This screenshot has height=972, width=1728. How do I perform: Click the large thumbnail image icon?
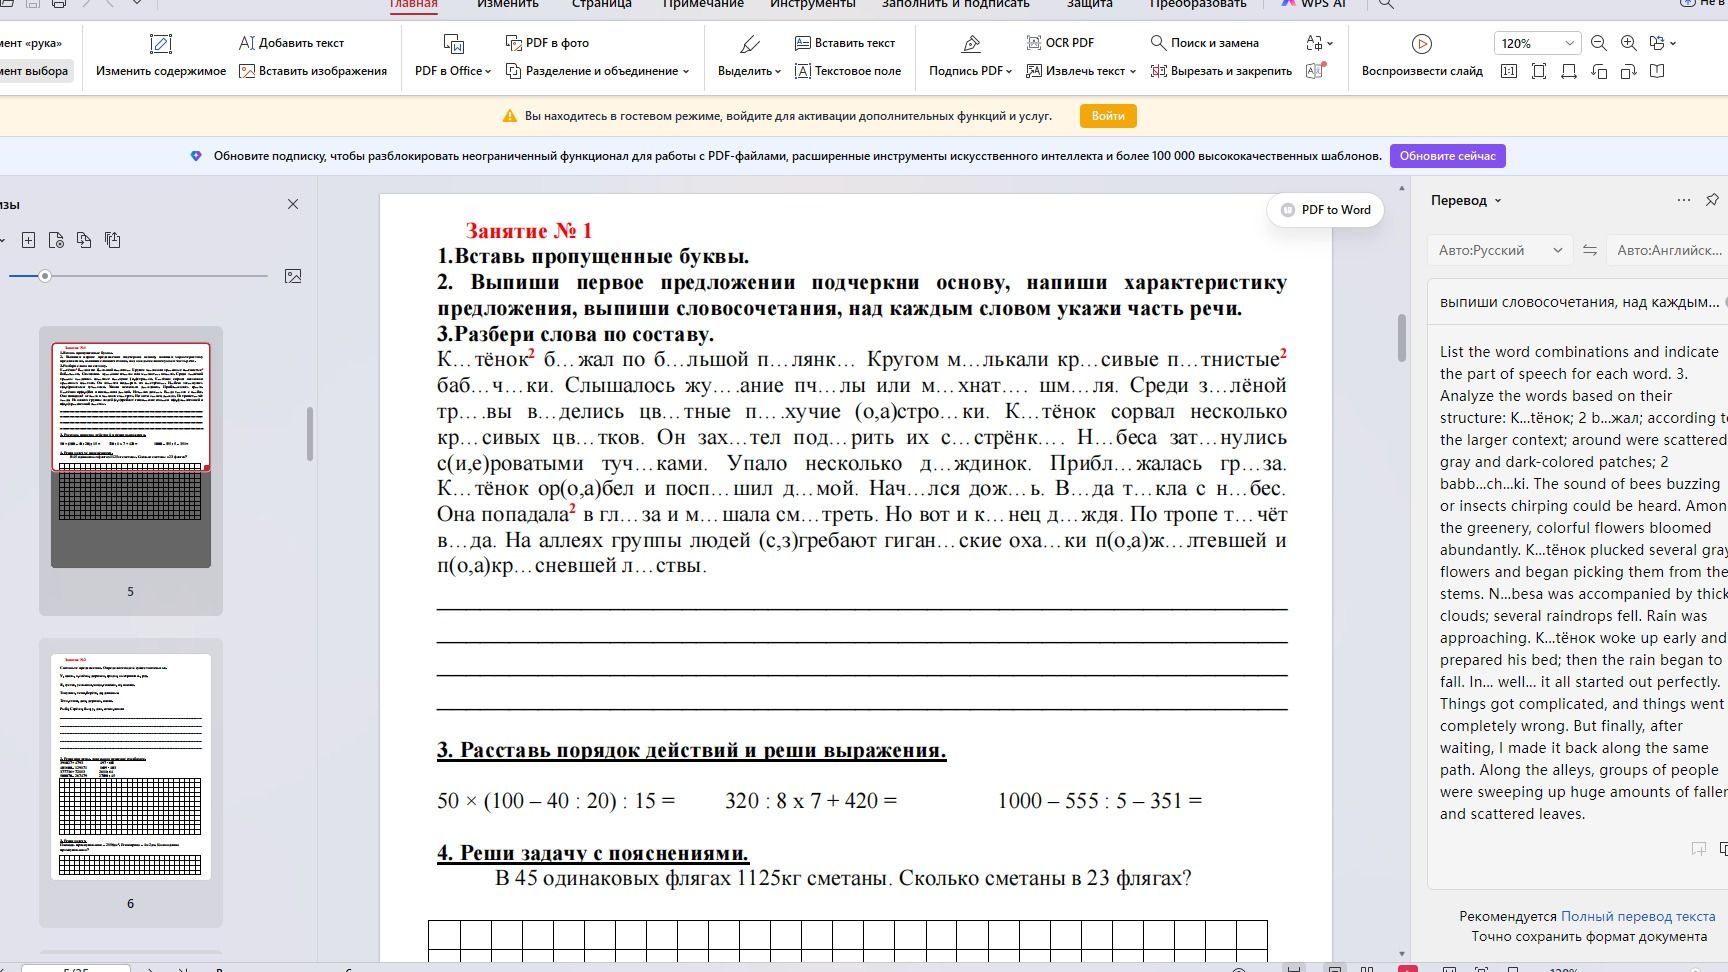(293, 276)
